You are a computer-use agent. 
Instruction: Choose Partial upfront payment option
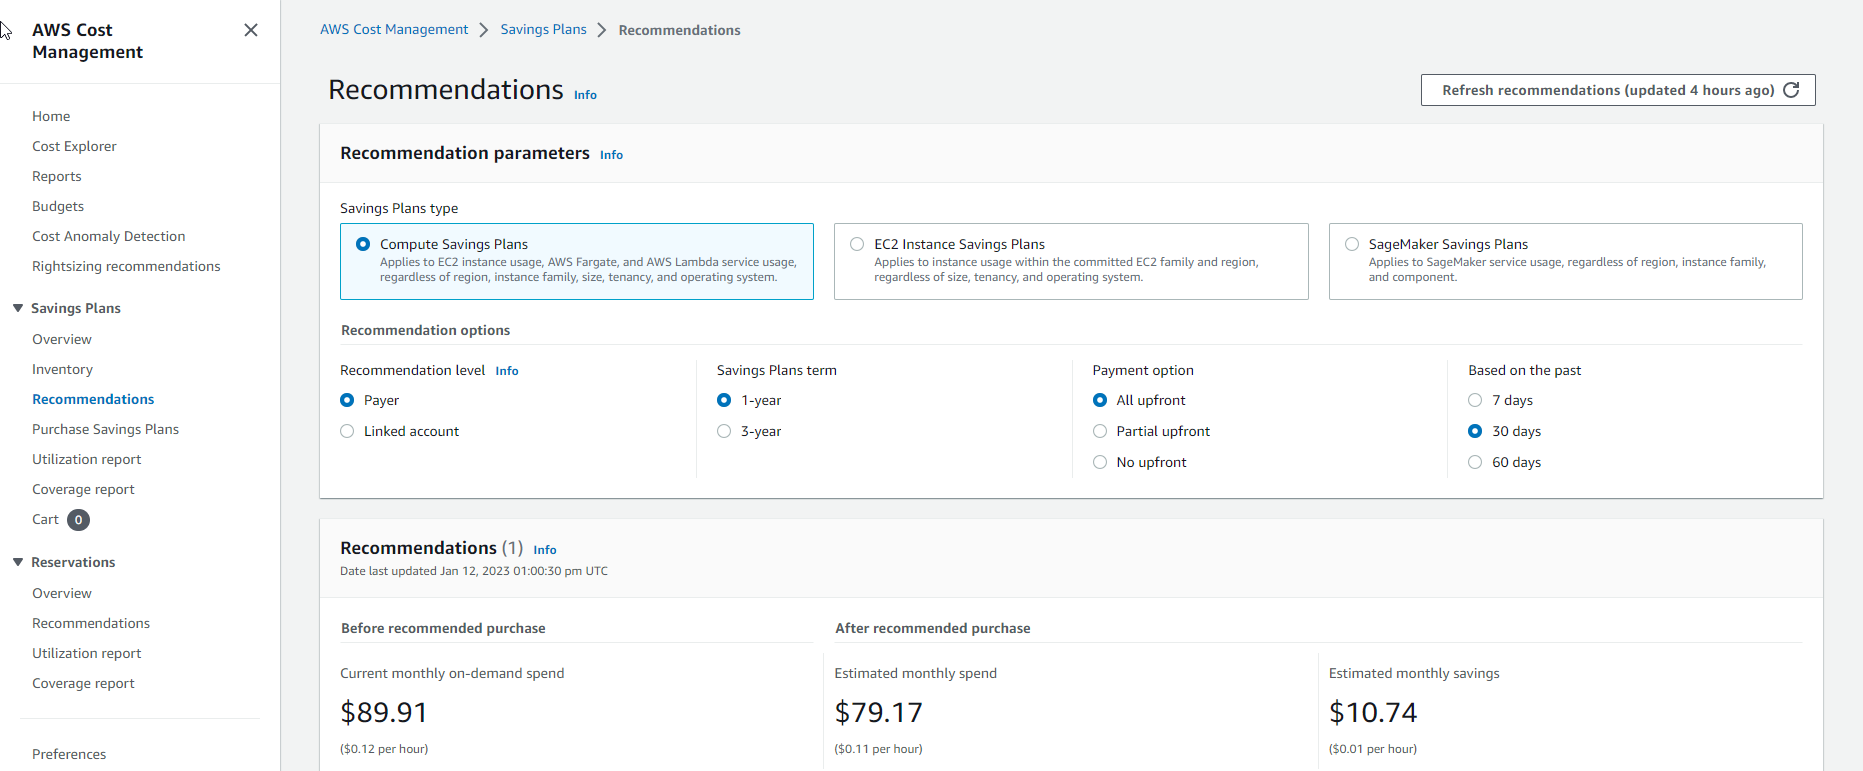pos(1100,431)
